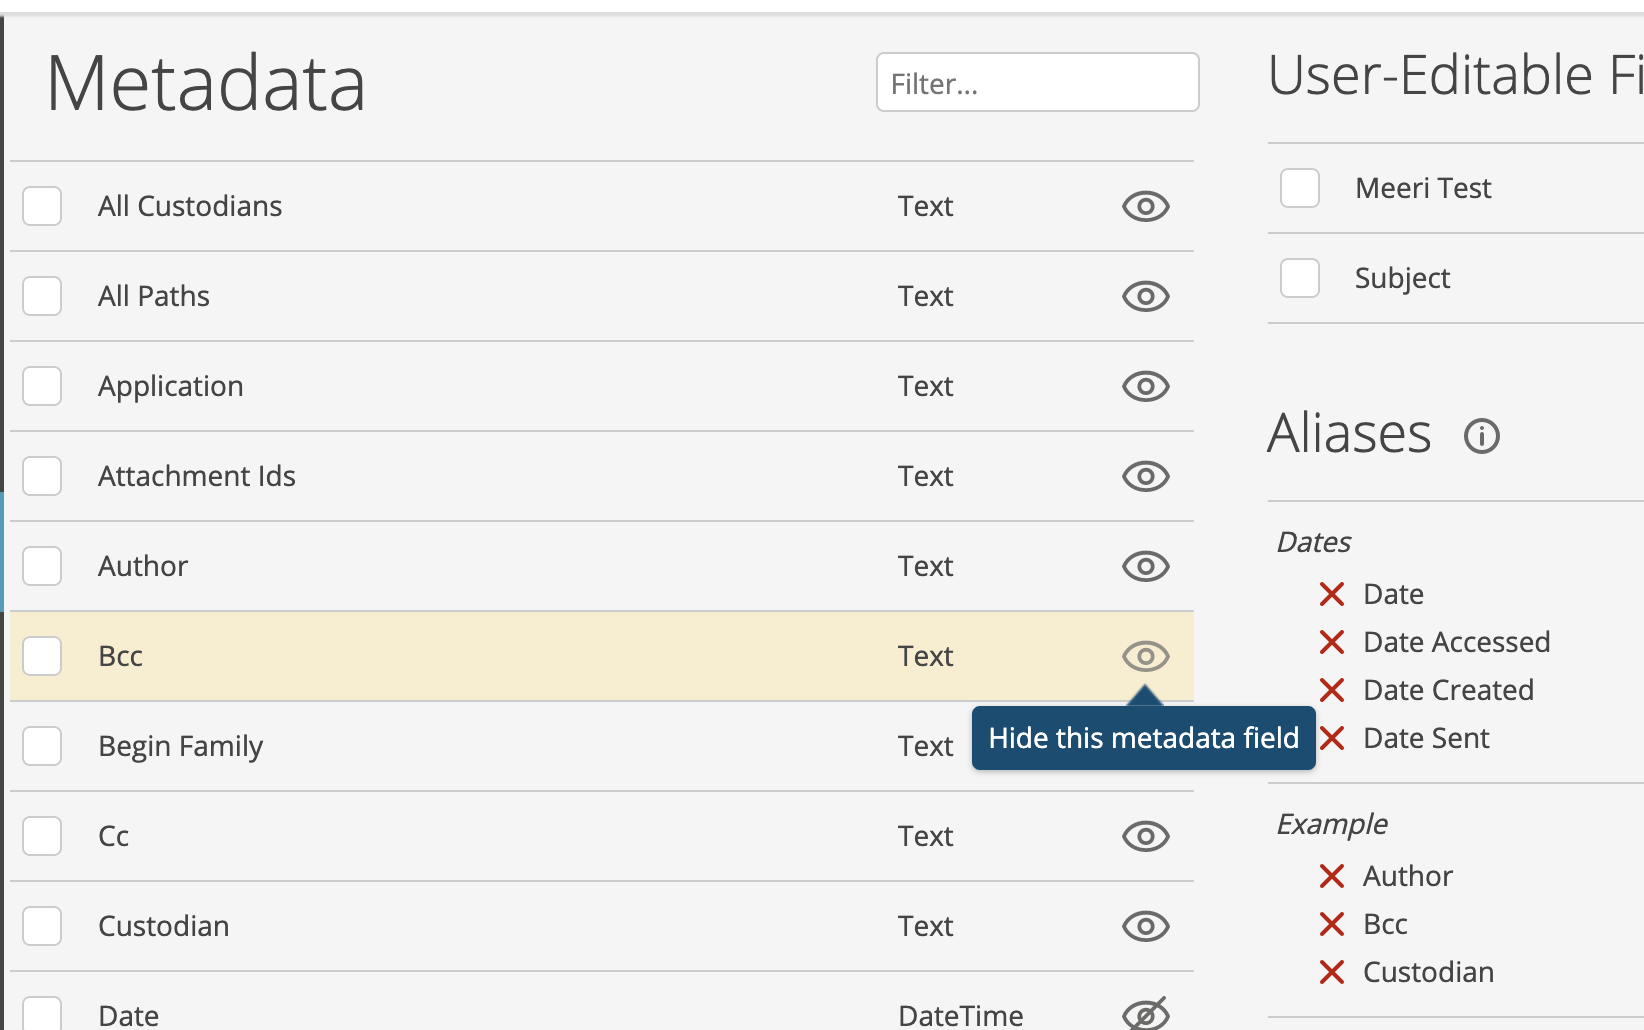Viewport: 1644px width, 1030px height.
Task: Remove the Bcc alias under Example
Action: (x=1332, y=924)
